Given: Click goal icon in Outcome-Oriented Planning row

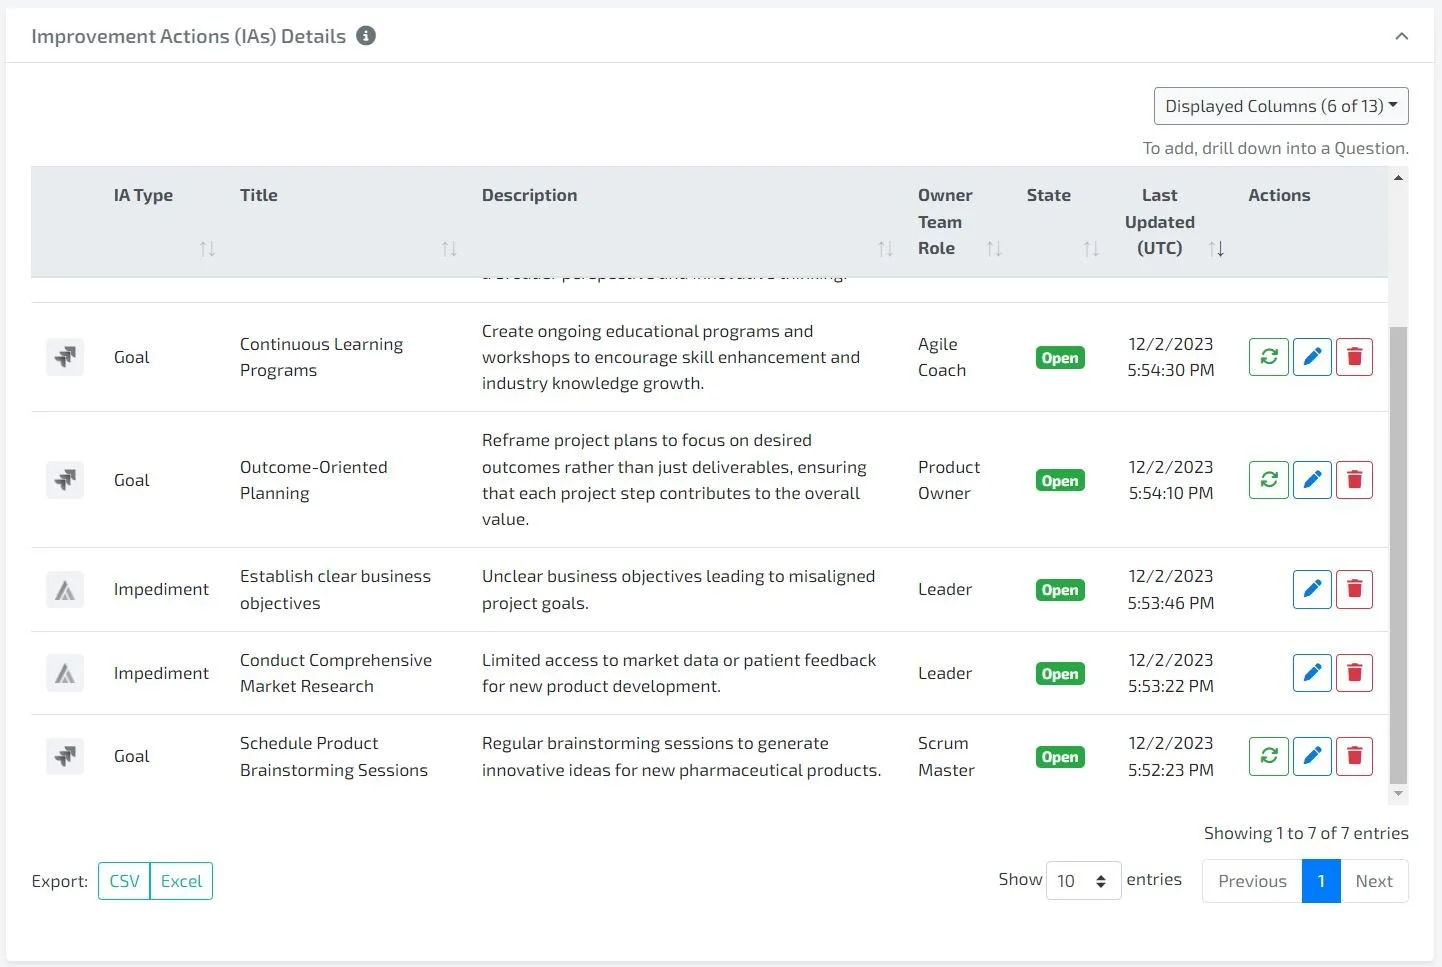Looking at the screenshot, I should point(65,480).
